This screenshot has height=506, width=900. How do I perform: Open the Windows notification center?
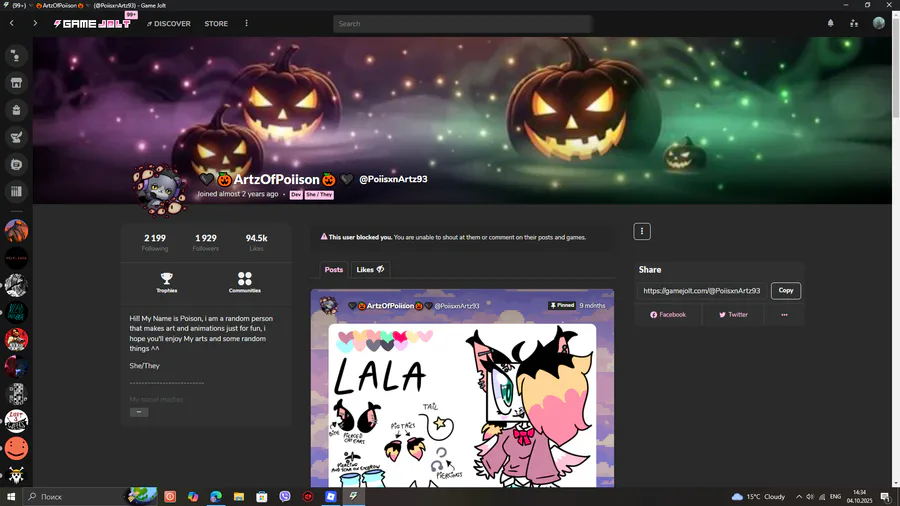(x=886, y=496)
